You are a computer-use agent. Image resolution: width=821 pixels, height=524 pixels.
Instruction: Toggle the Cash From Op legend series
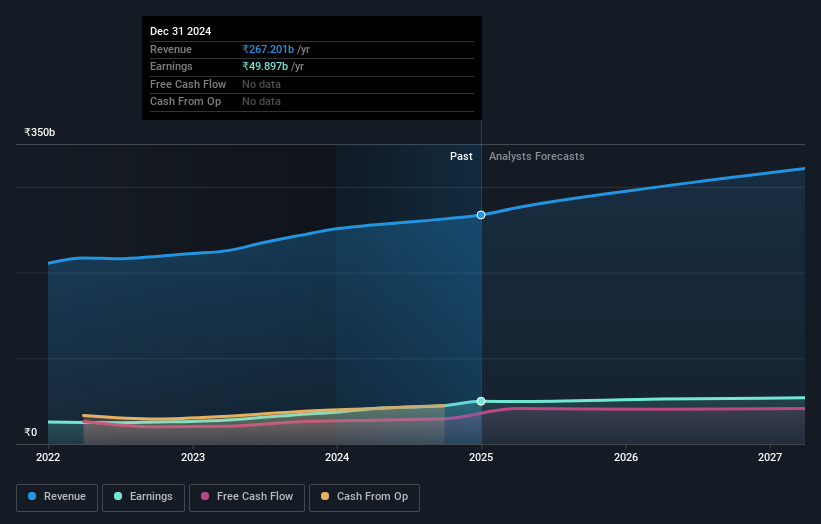[364, 497]
